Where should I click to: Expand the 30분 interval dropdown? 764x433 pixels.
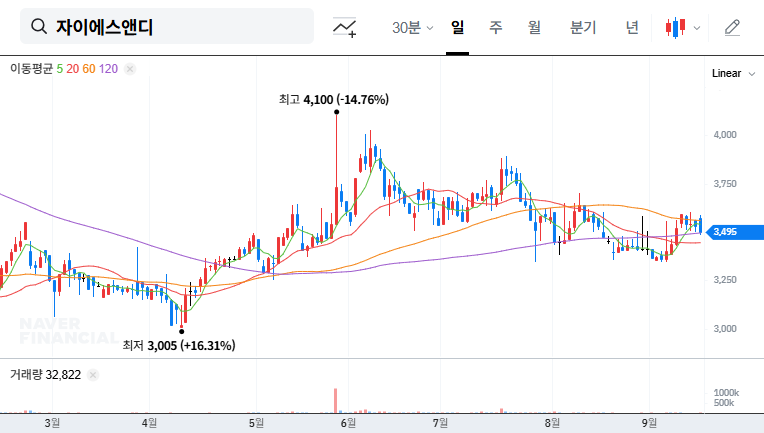click(412, 28)
